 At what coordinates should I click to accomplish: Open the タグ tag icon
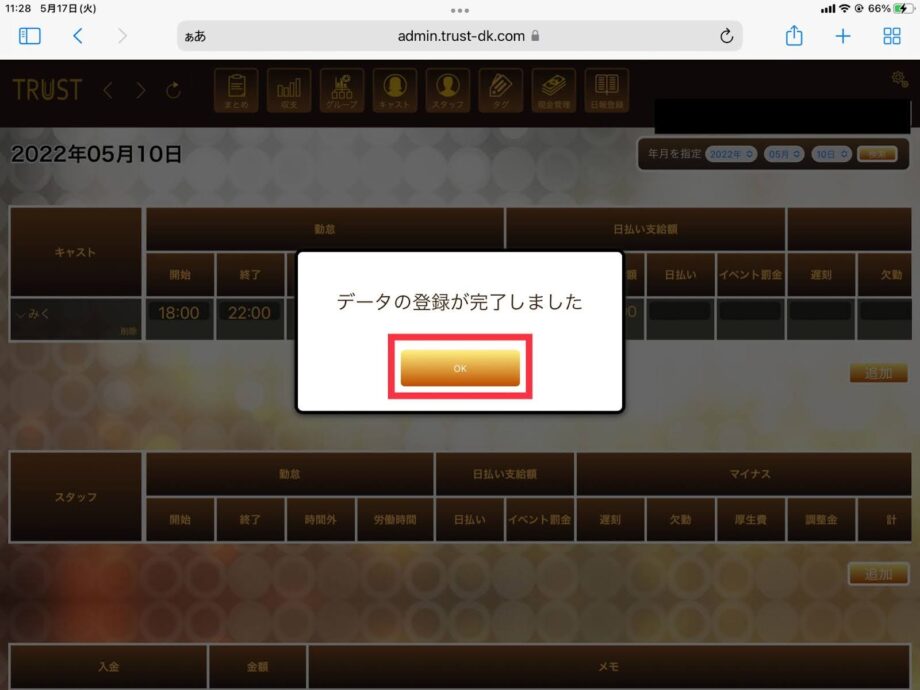500,90
